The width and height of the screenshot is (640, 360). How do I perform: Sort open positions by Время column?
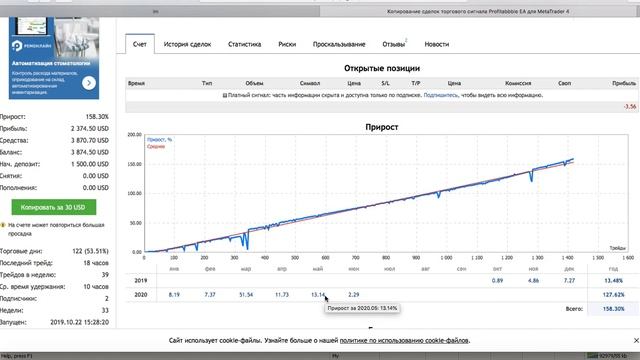(136, 83)
